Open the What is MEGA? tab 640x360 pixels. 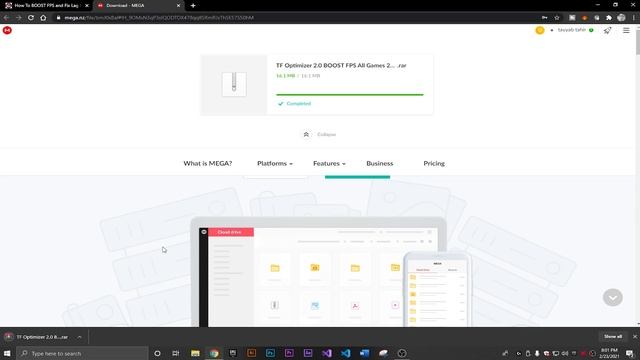click(208, 163)
